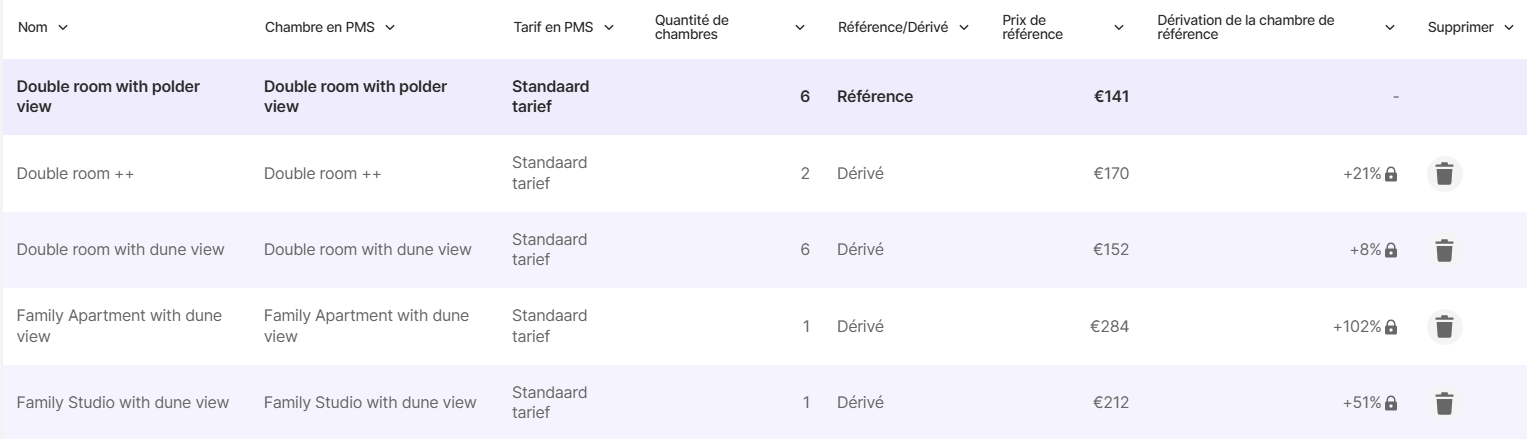
Task: Remove the Family Studio with dune view row
Action: pos(1443,403)
